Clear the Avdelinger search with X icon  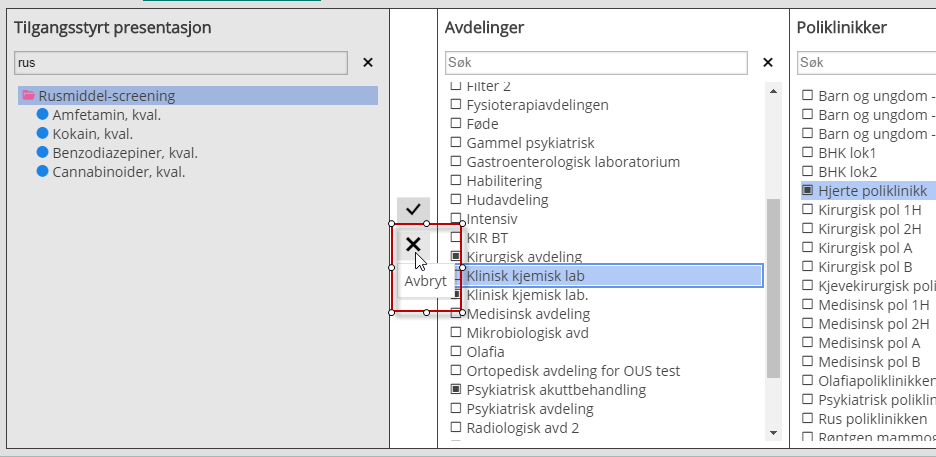[768, 63]
